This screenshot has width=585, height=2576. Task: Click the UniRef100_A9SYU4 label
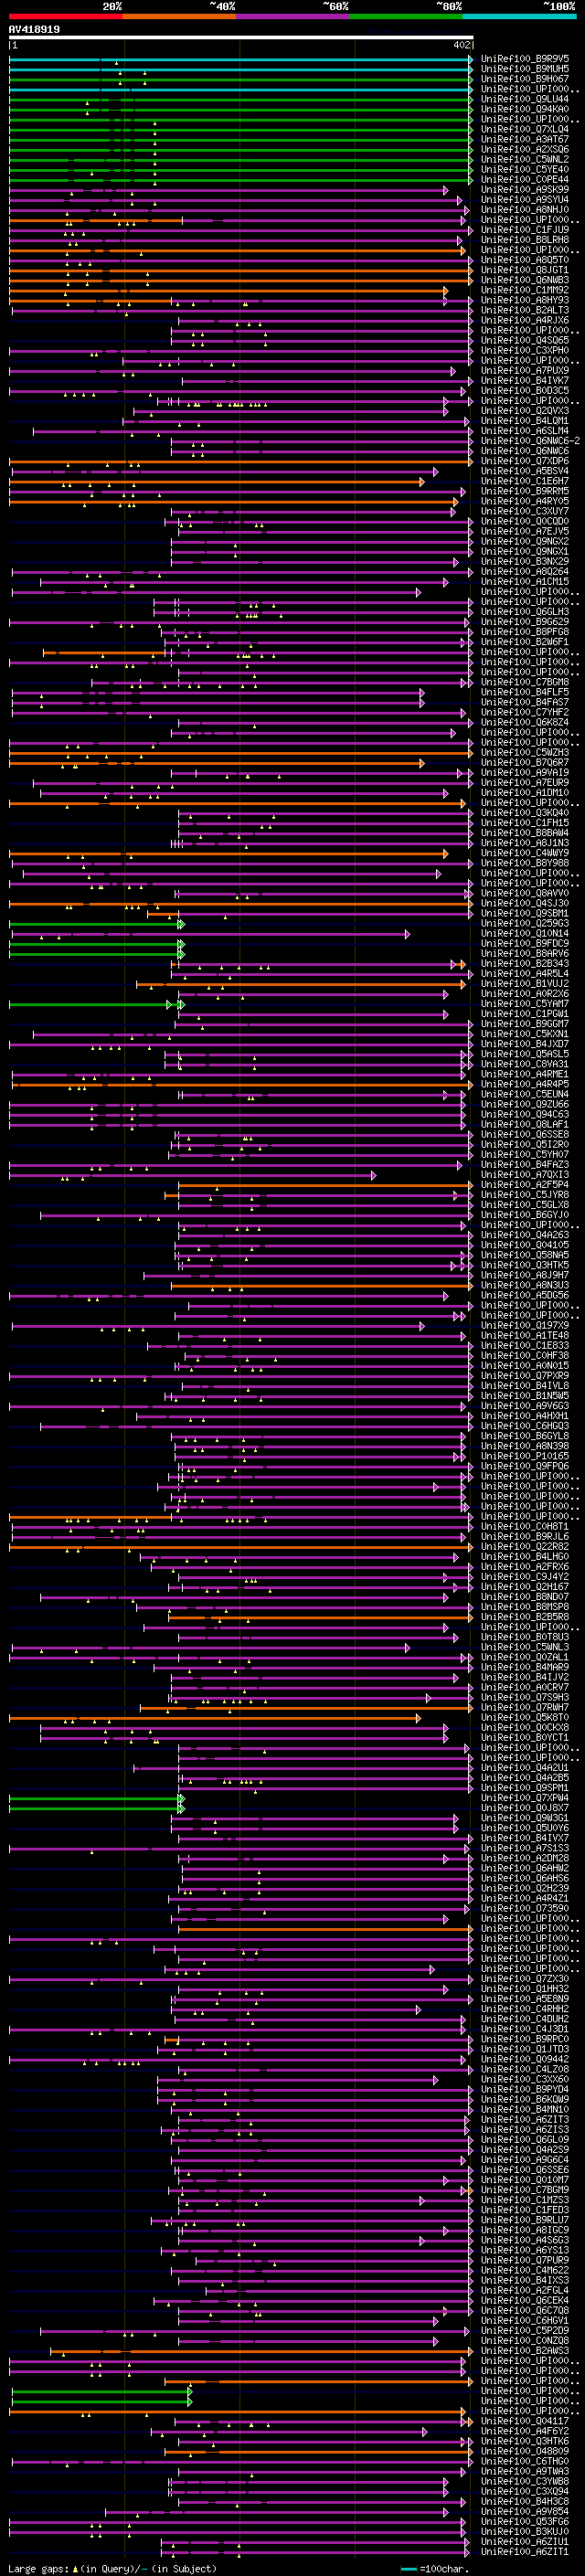click(525, 199)
